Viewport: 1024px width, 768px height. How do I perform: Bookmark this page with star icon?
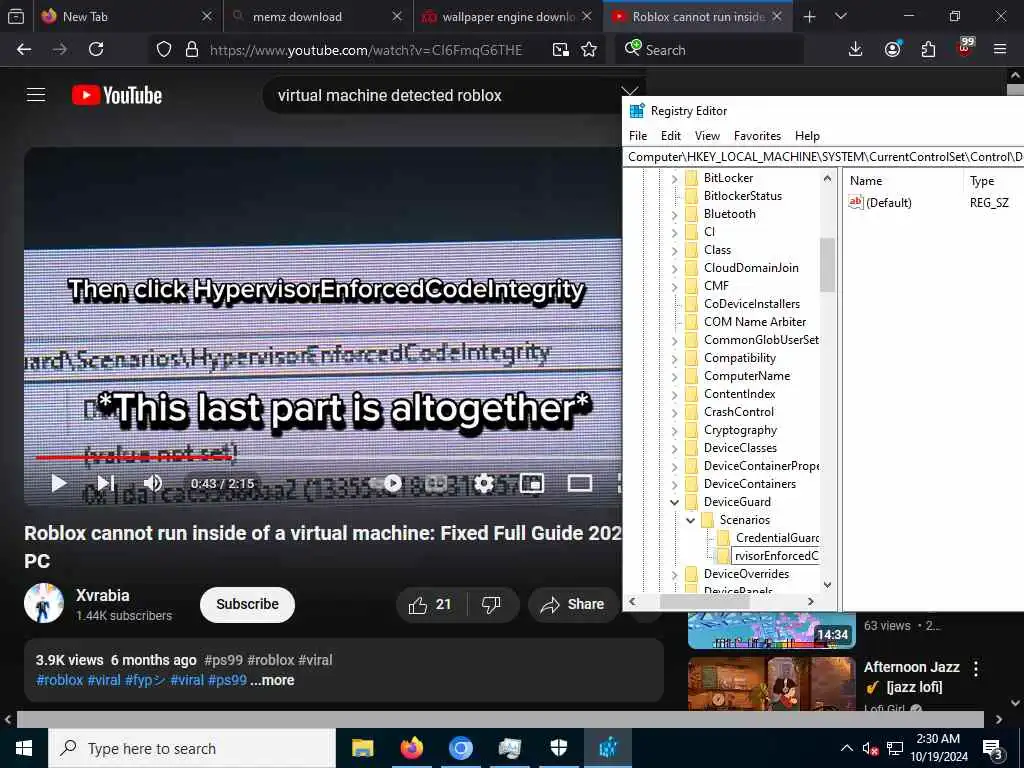click(589, 50)
